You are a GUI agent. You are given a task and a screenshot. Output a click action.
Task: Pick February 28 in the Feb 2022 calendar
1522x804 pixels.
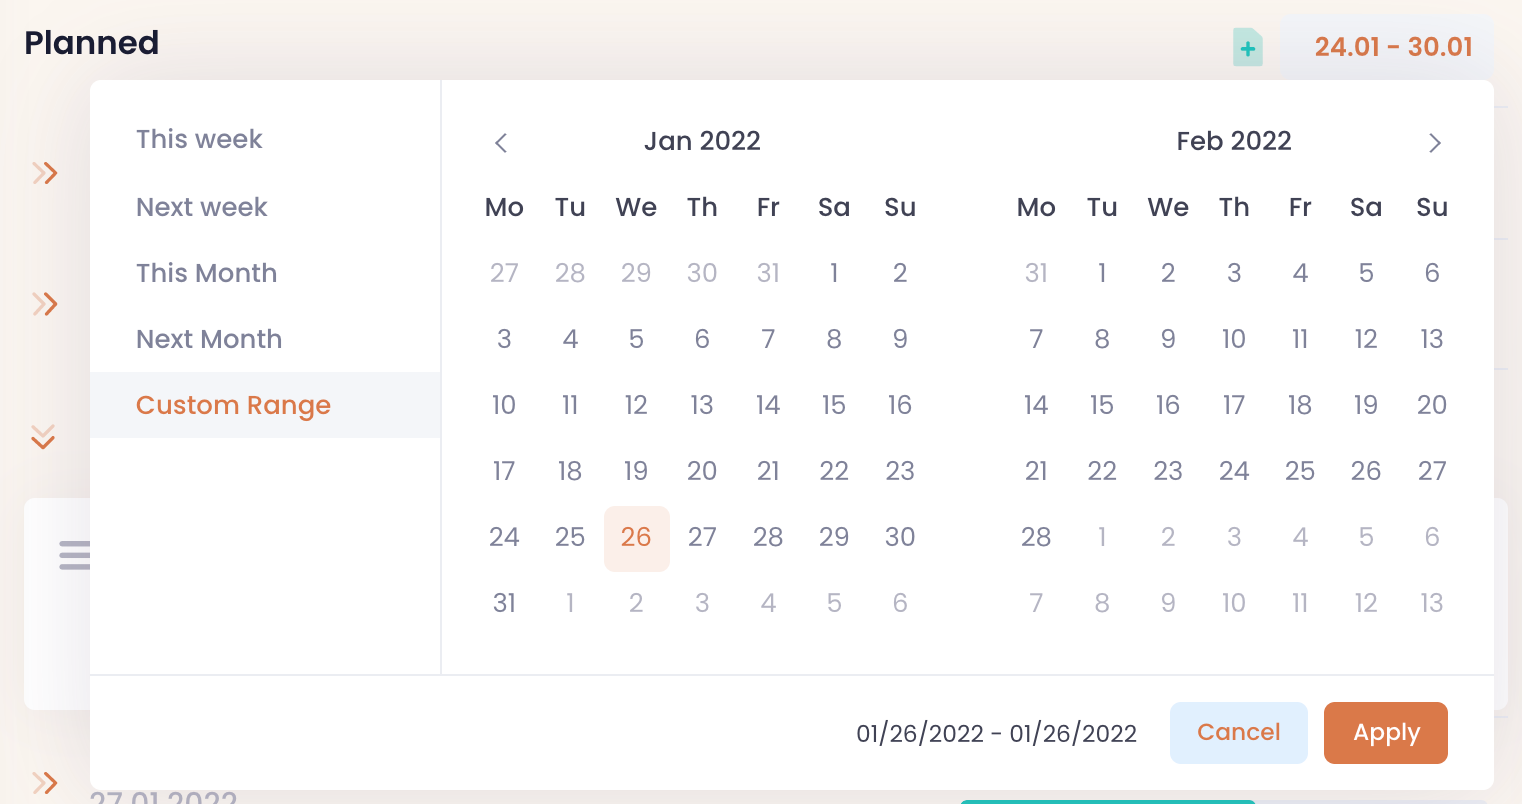tap(1036, 537)
